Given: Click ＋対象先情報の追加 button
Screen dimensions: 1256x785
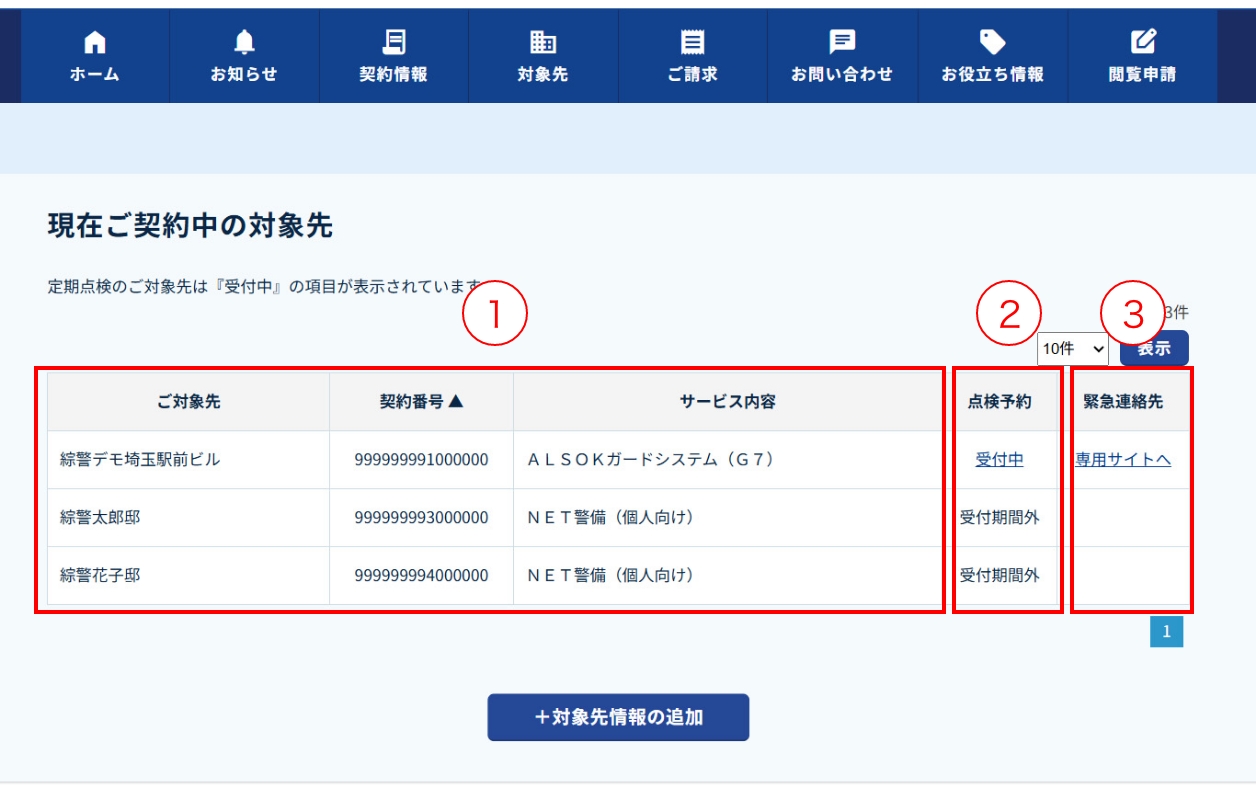Looking at the screenshot, I should pos(618,717).
